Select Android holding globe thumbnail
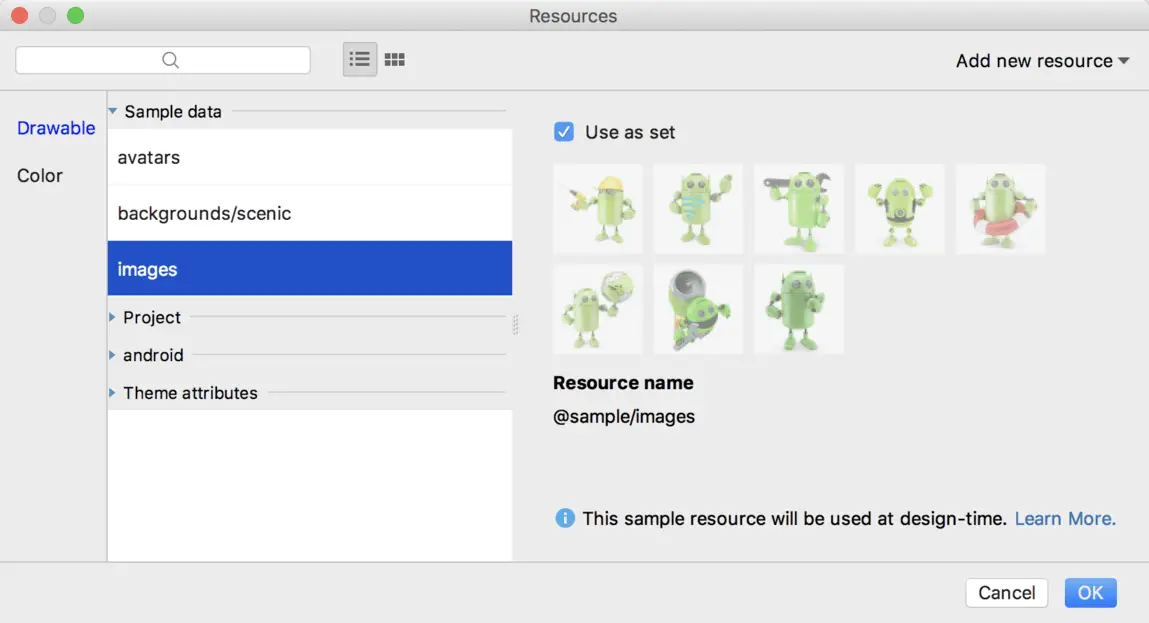Screen dimensions: 1149x623 [598, 309]
